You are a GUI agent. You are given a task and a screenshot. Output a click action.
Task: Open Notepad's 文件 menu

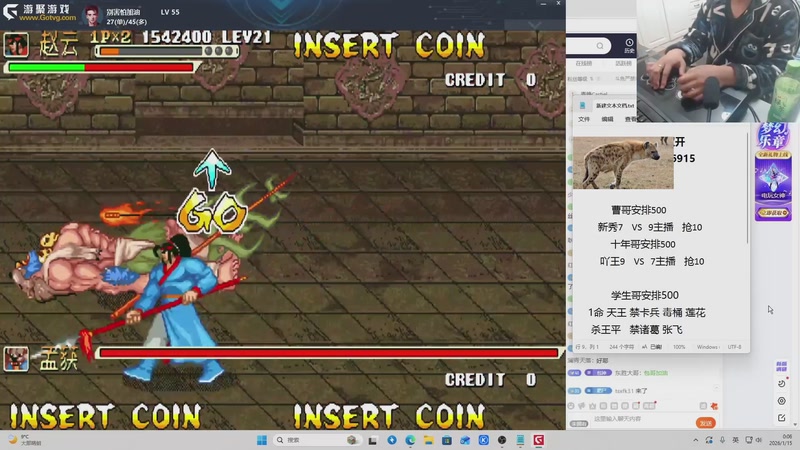(584, 119)
